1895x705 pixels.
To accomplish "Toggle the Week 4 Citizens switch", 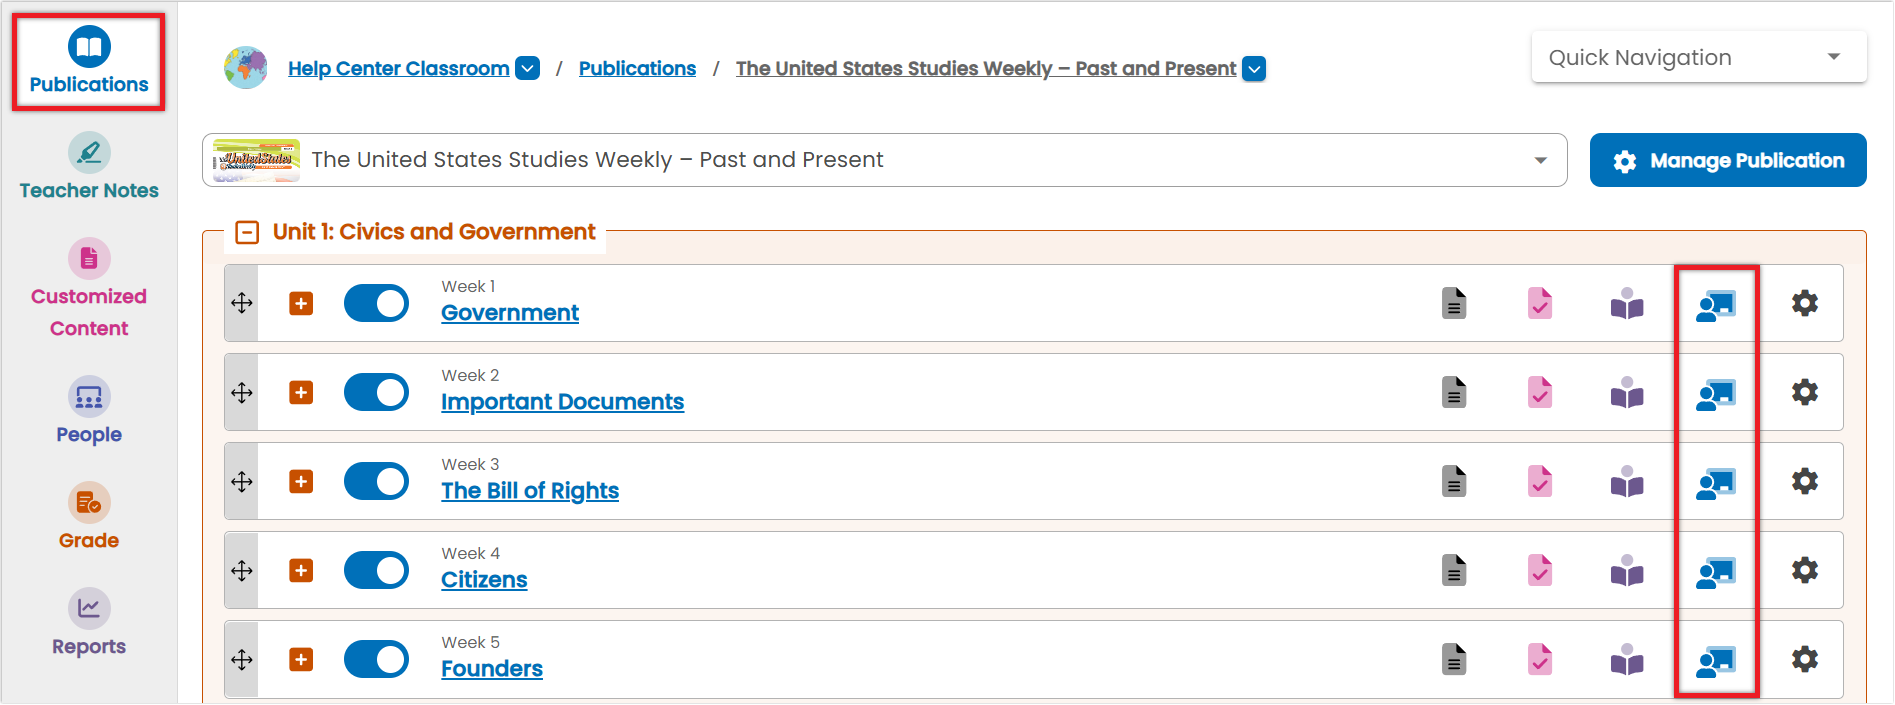I will 376,570.
